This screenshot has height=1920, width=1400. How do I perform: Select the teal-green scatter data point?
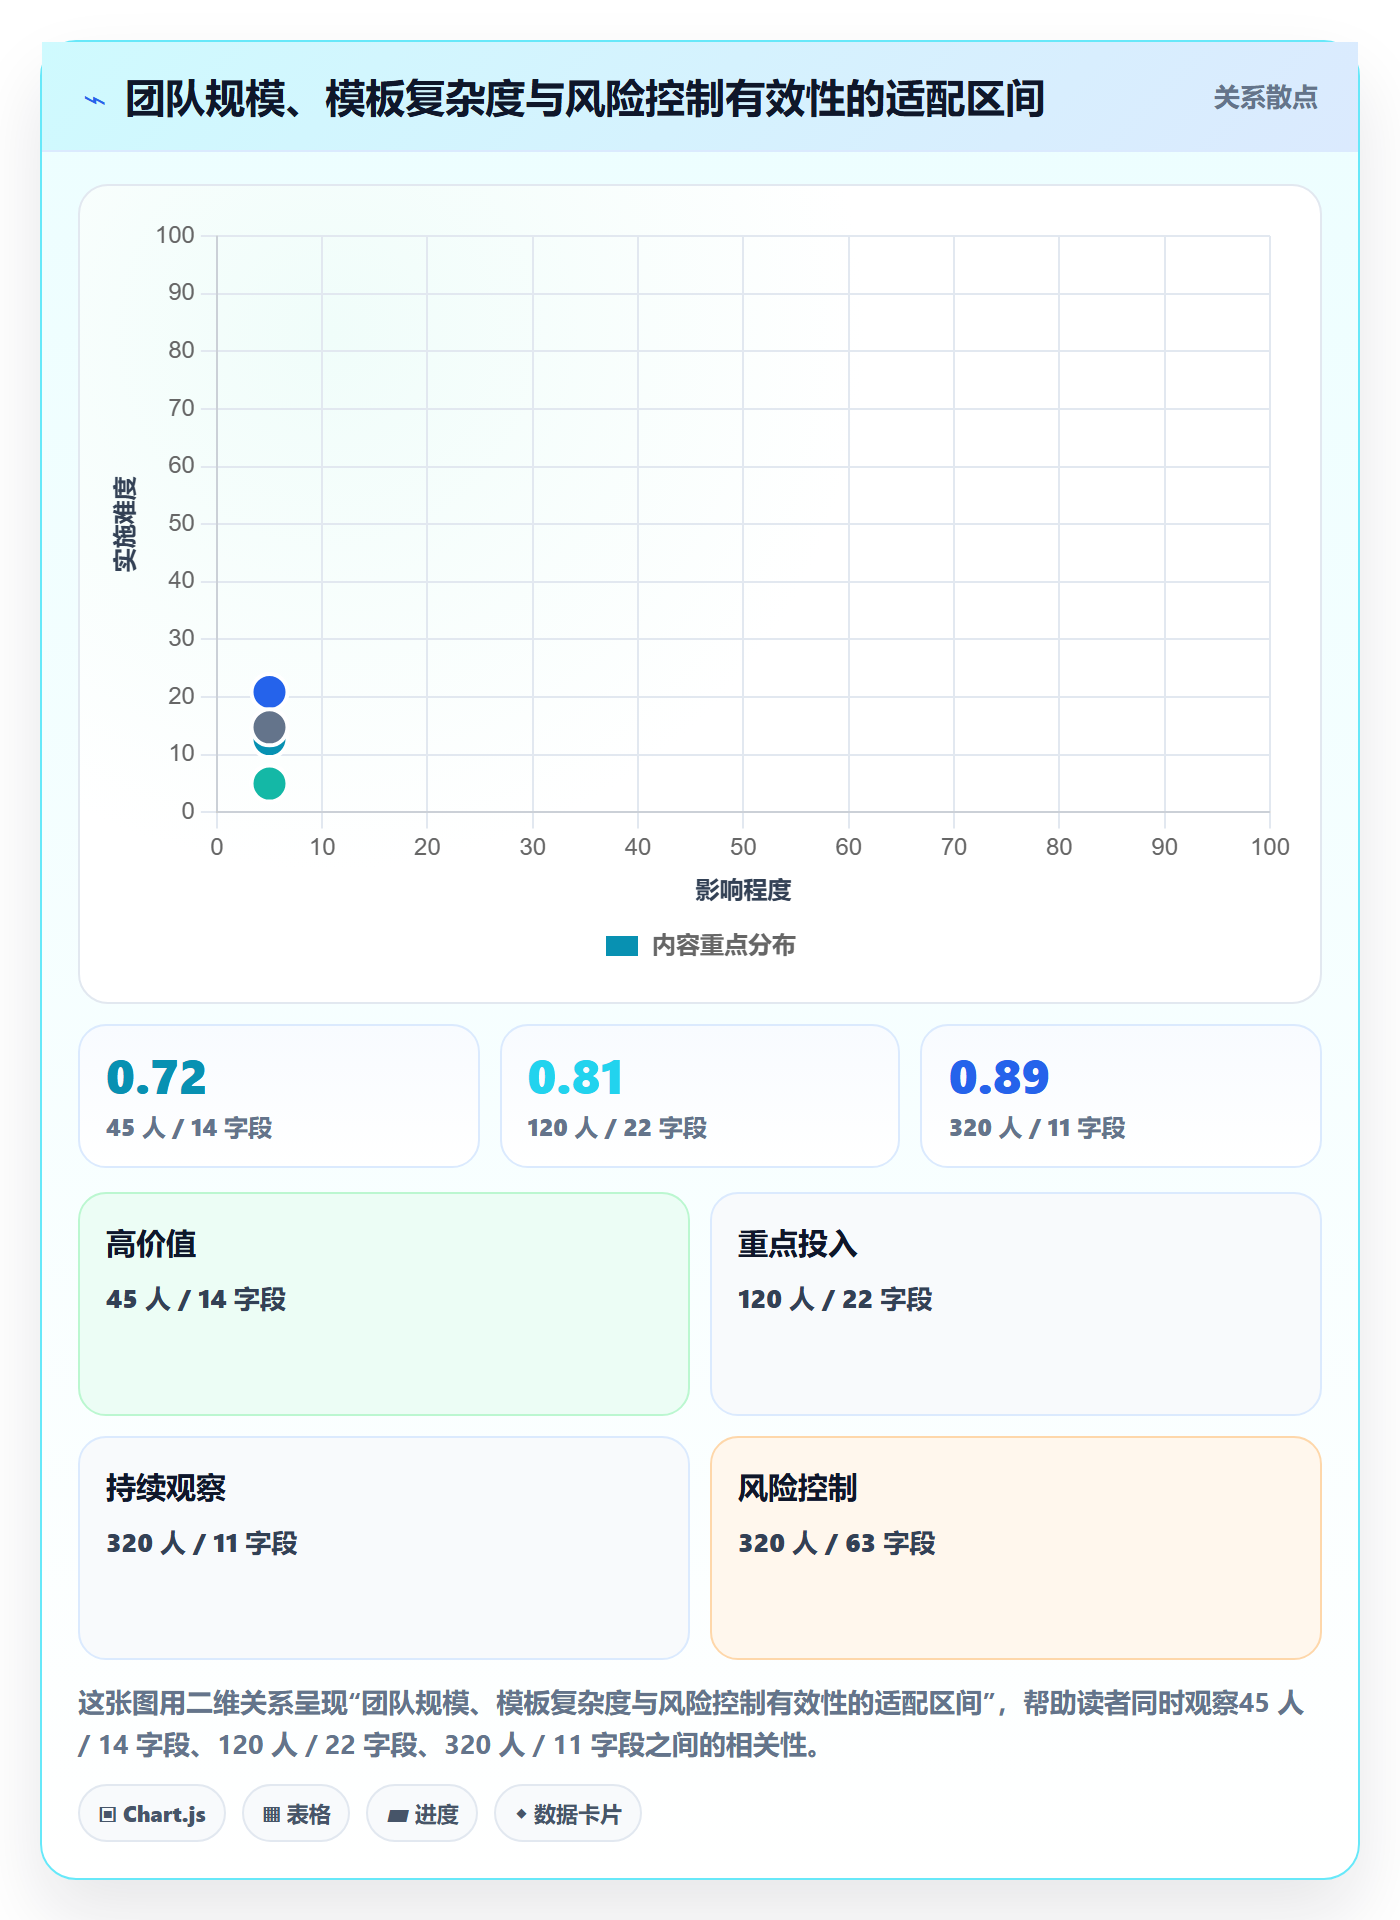click(x=269, y=783)
